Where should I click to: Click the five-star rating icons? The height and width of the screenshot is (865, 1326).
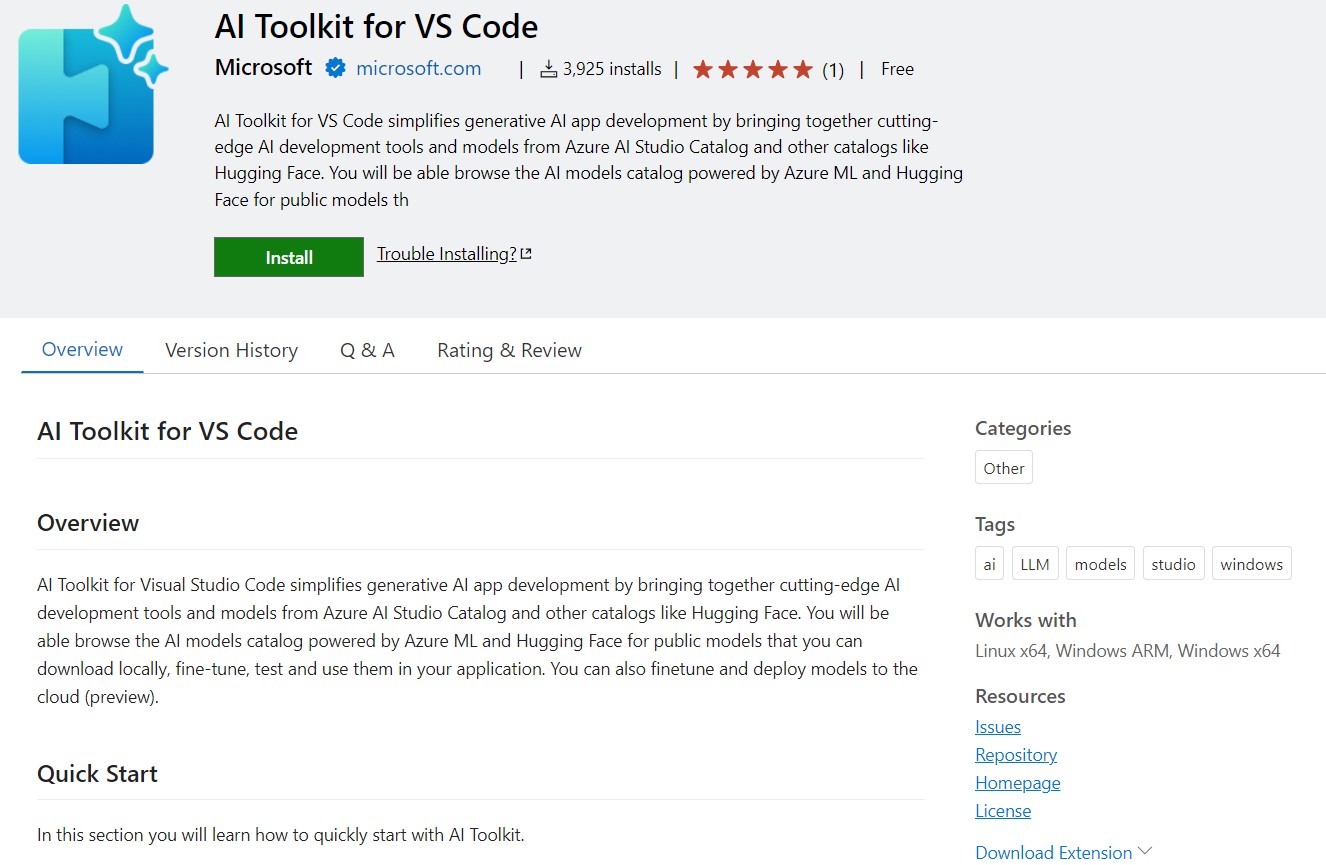pos(753,69)
